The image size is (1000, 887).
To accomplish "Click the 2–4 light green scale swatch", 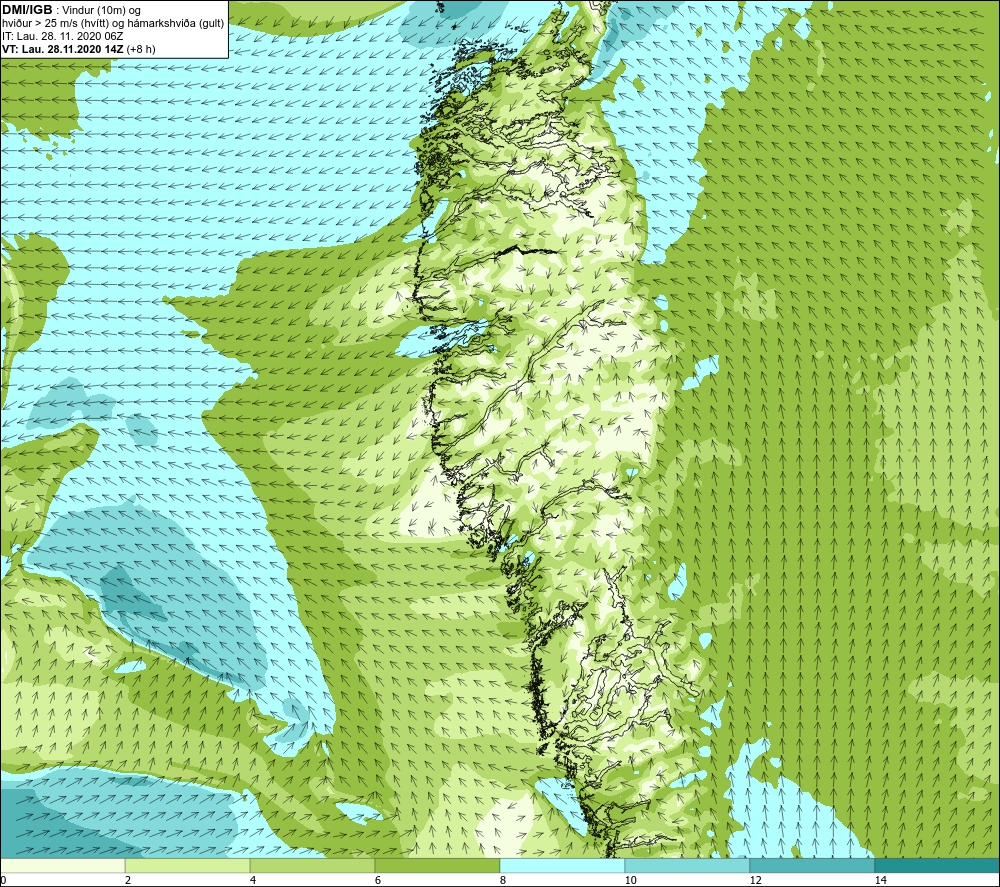I will click(x=188, y=866).
